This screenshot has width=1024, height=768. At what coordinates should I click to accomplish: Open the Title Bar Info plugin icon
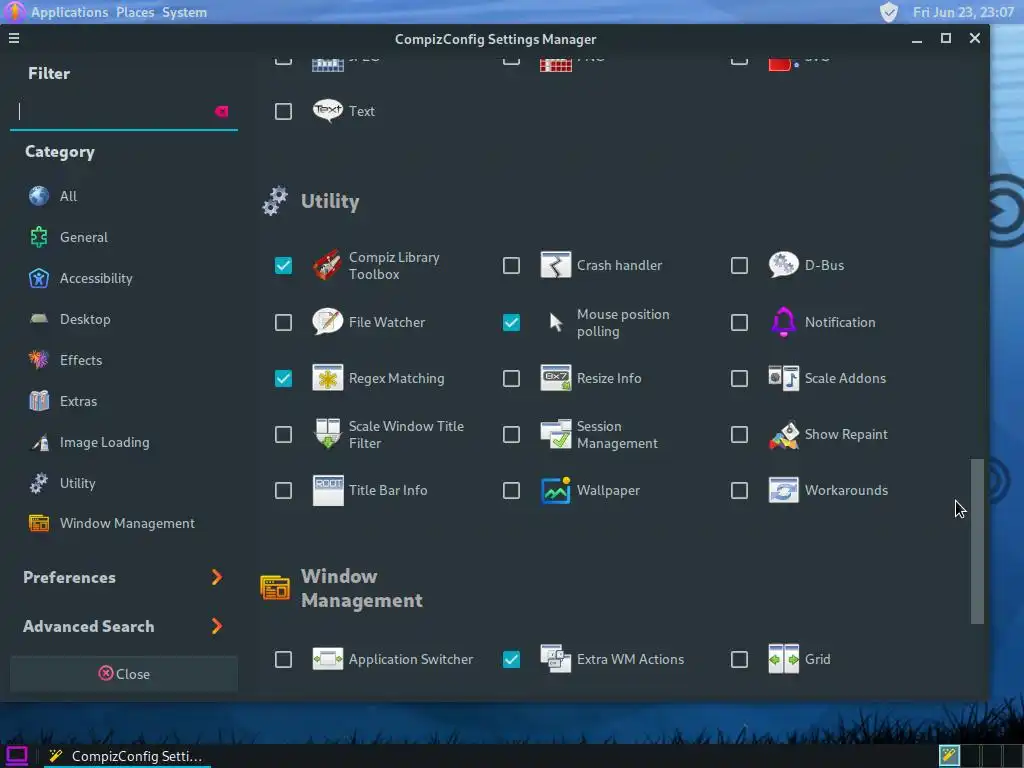[327, 490]
